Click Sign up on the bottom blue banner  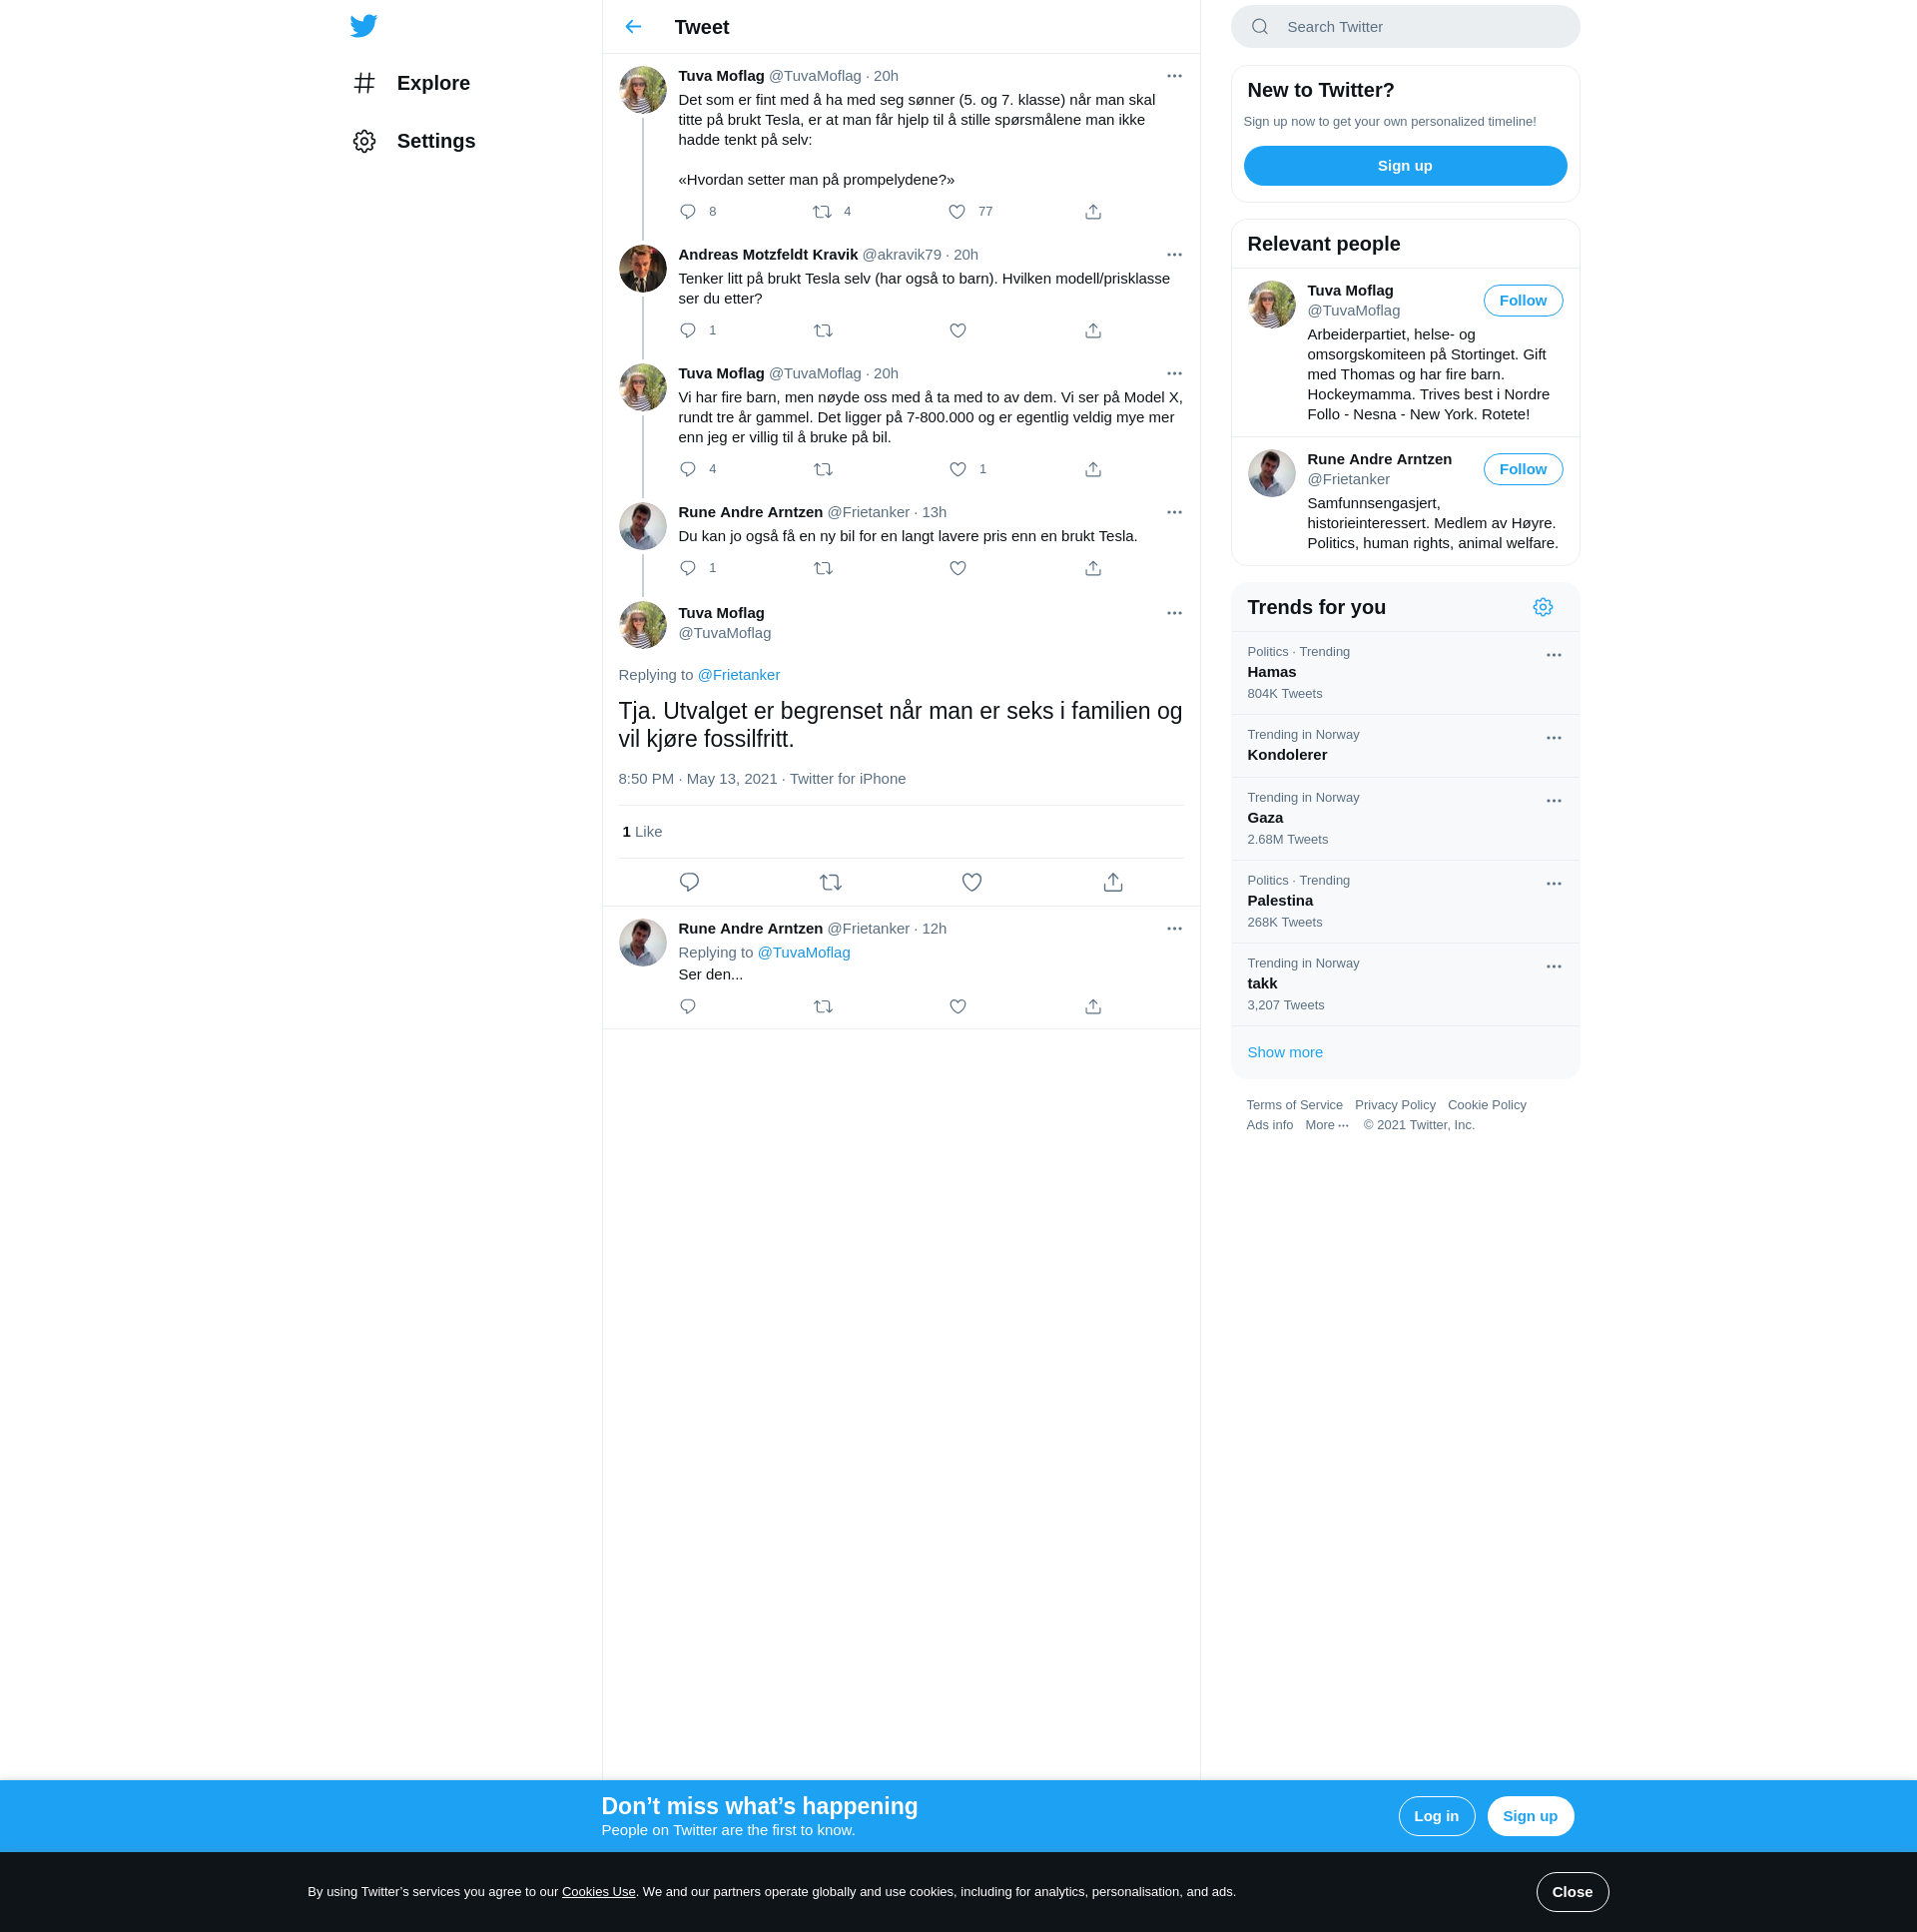(1530, 1817)
